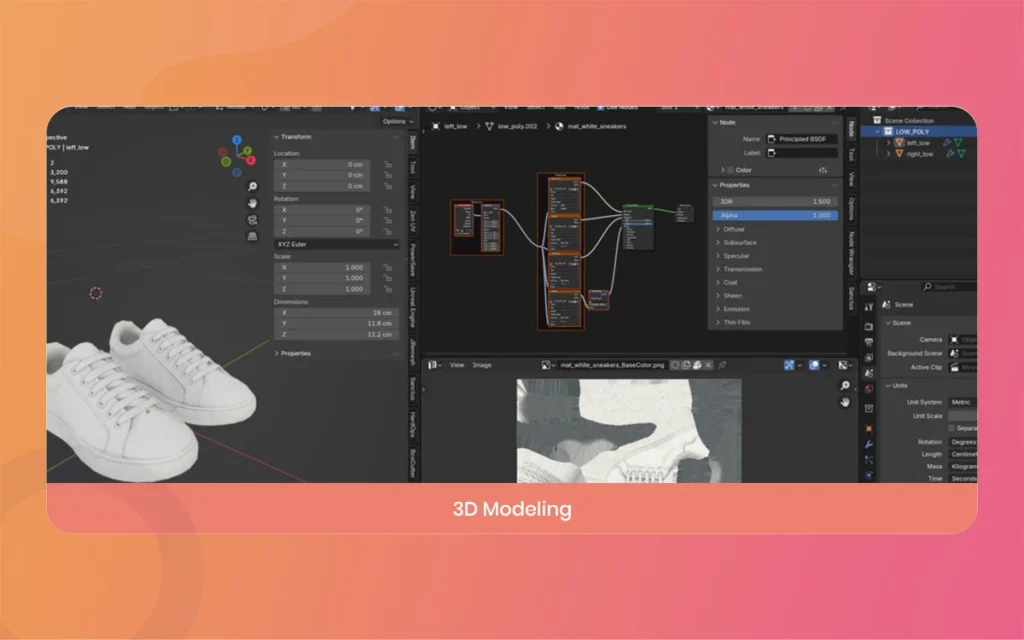Open the image editor Image menu

[x=482, y=365]
